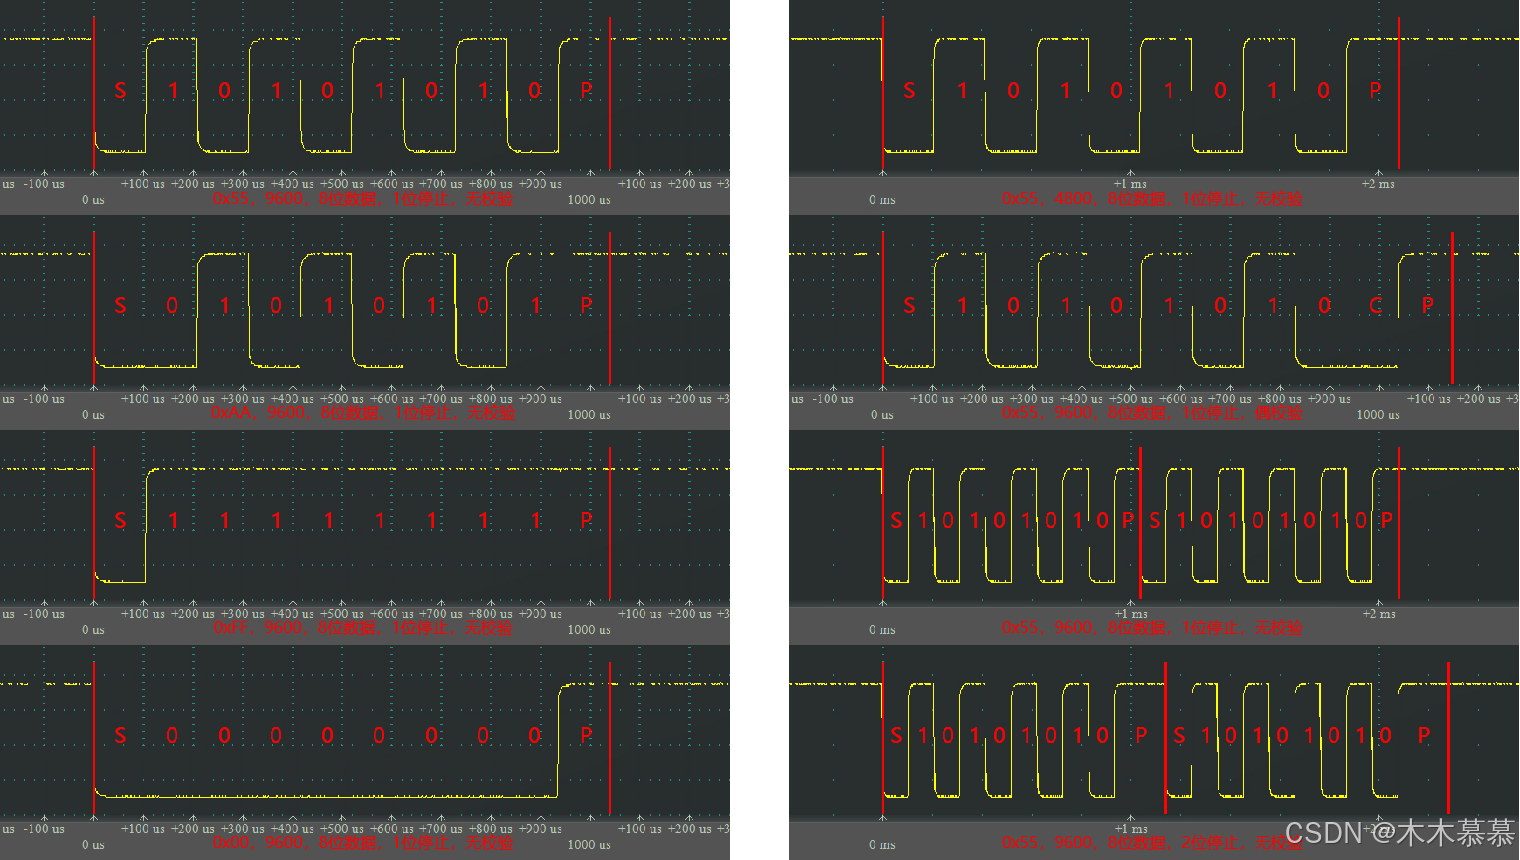1520x860 pixels.
Task: Click the 0xFF frame caption
Action: pyautogui.click(x=365, y=629)
